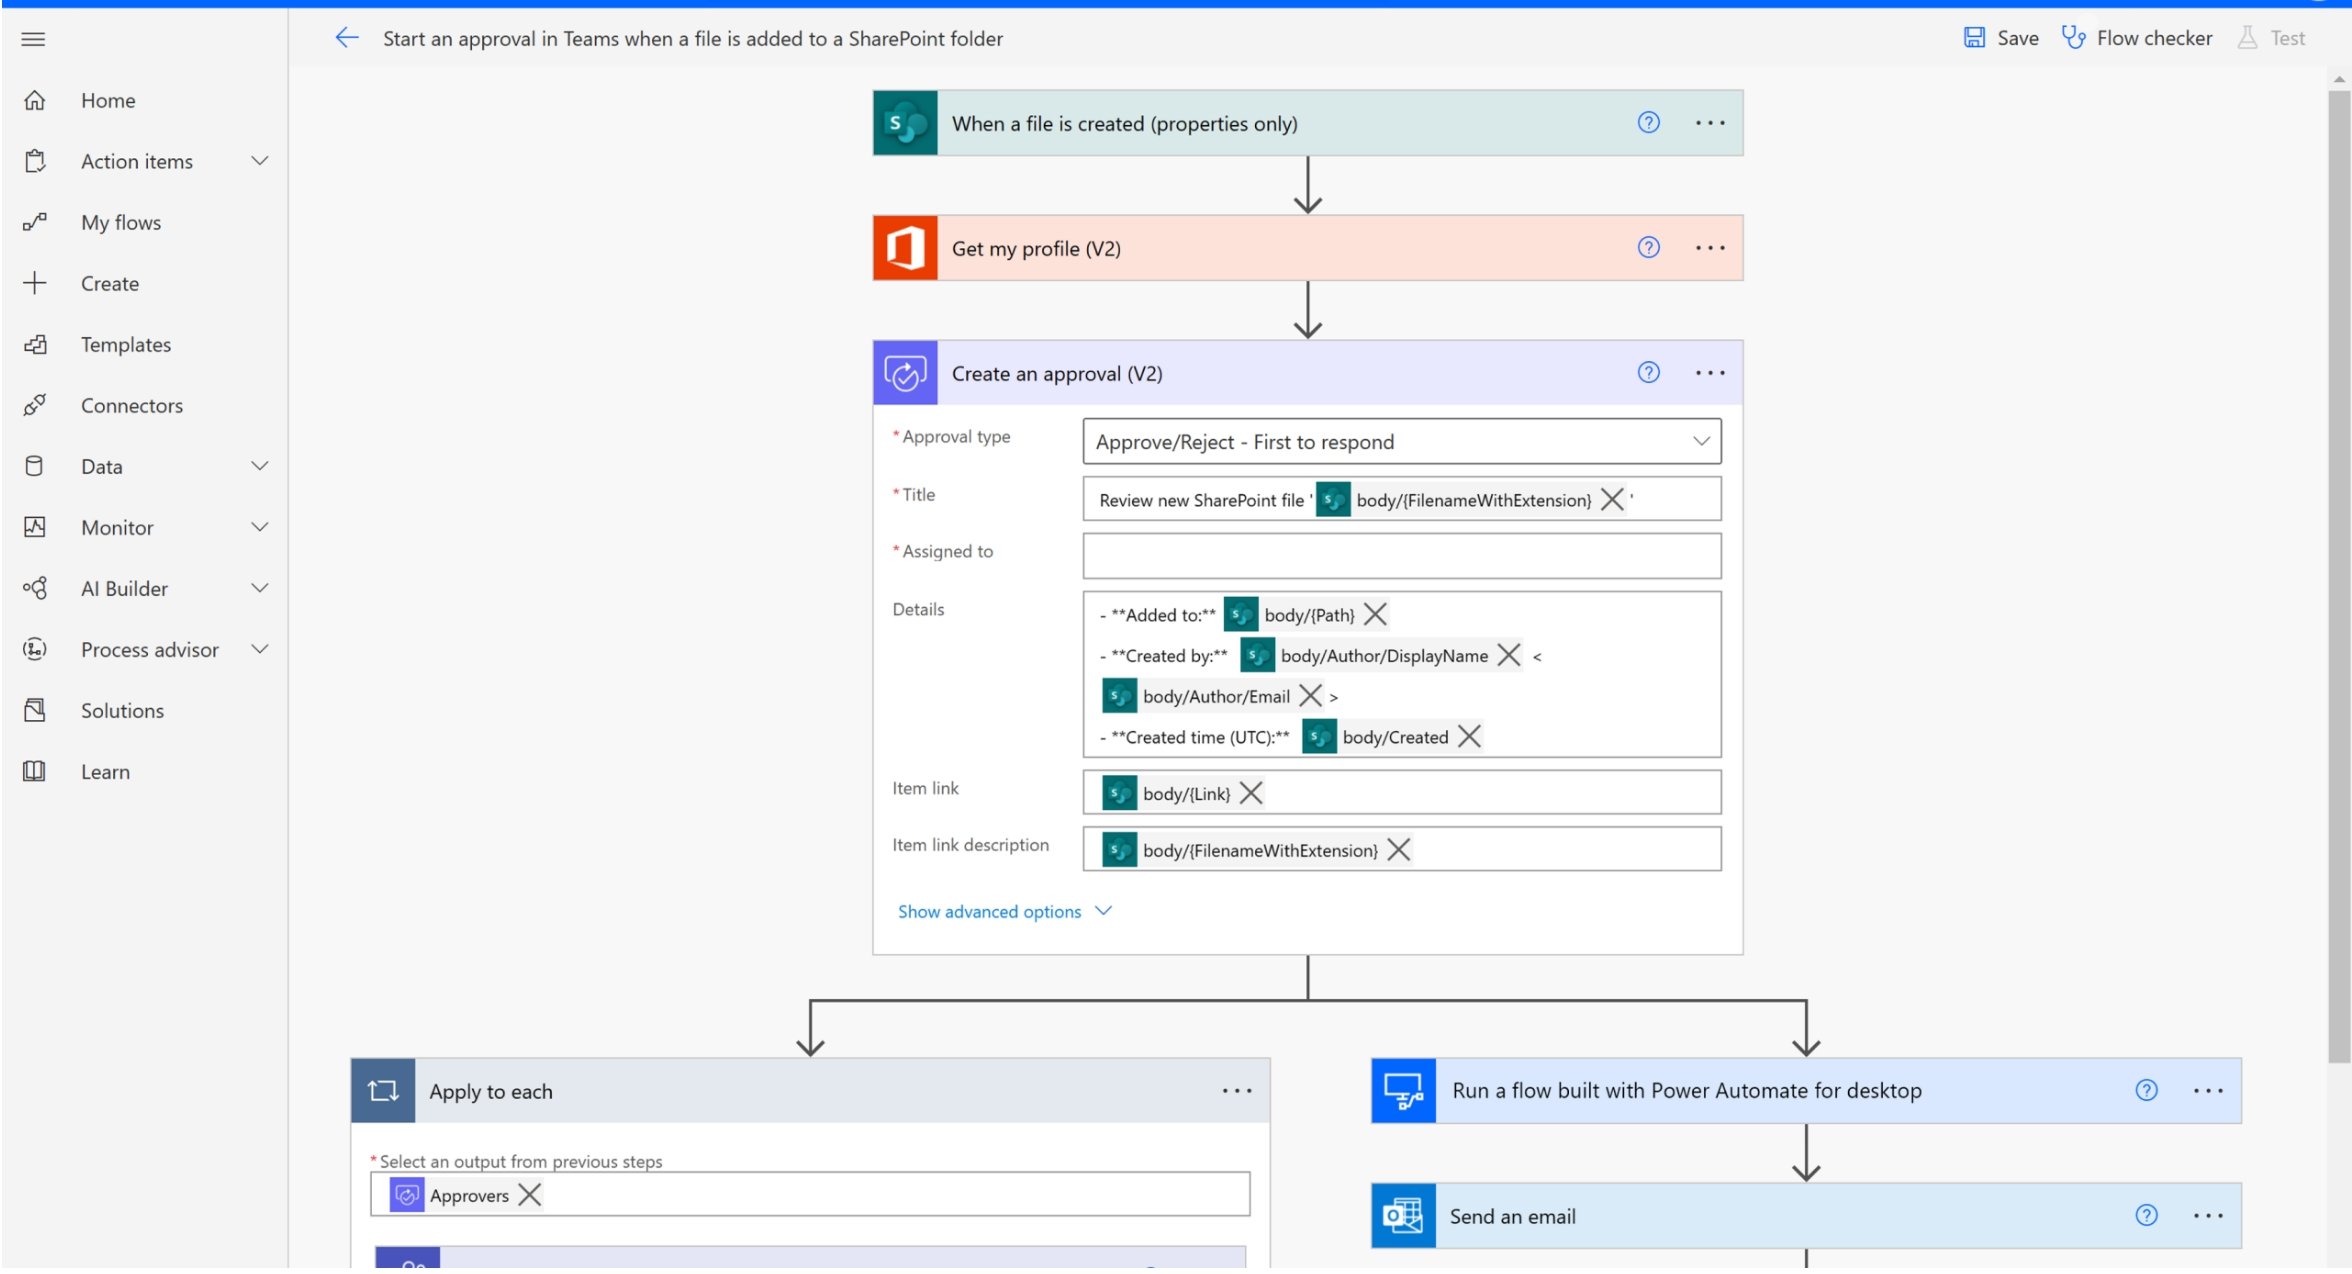
Task: Click the Templates menu item
Action: pos(125,344)
